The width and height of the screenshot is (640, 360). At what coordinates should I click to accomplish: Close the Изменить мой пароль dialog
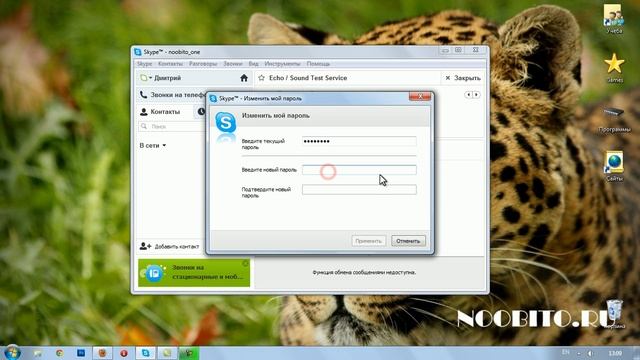pyautogui.click(x=420, y=96)
